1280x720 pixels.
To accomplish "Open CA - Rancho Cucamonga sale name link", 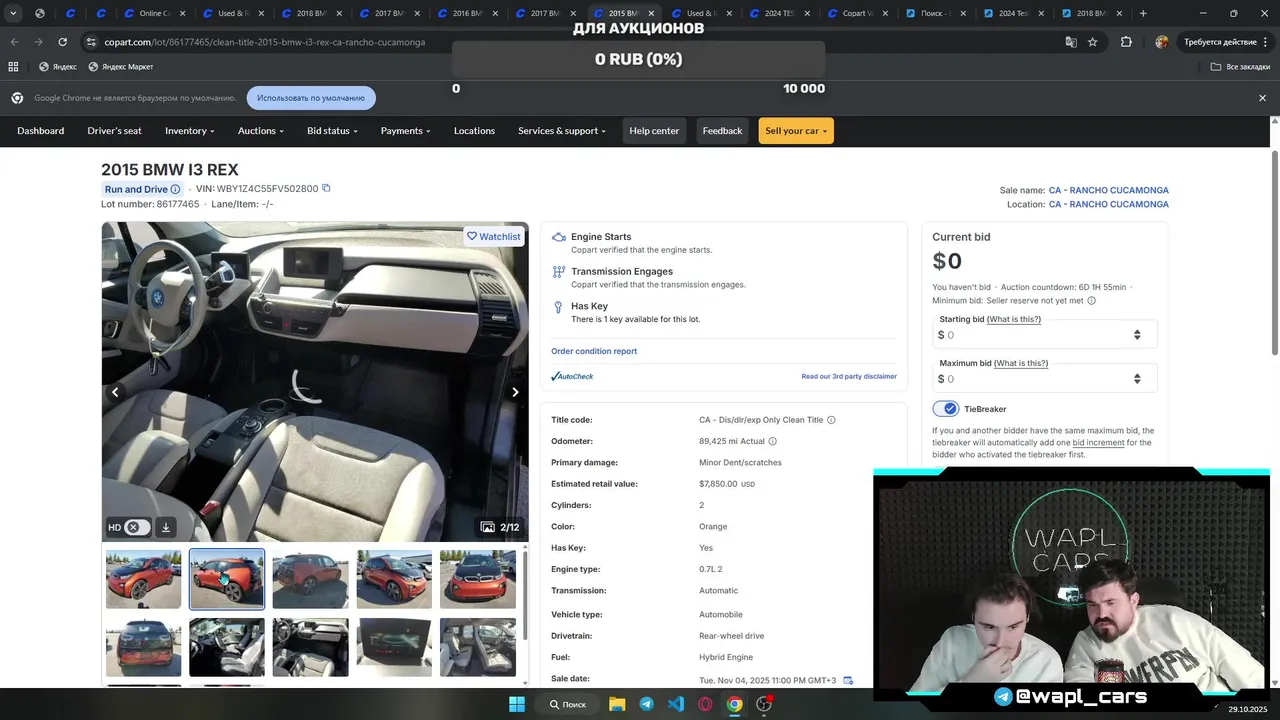I will [x=1108, y=190].
